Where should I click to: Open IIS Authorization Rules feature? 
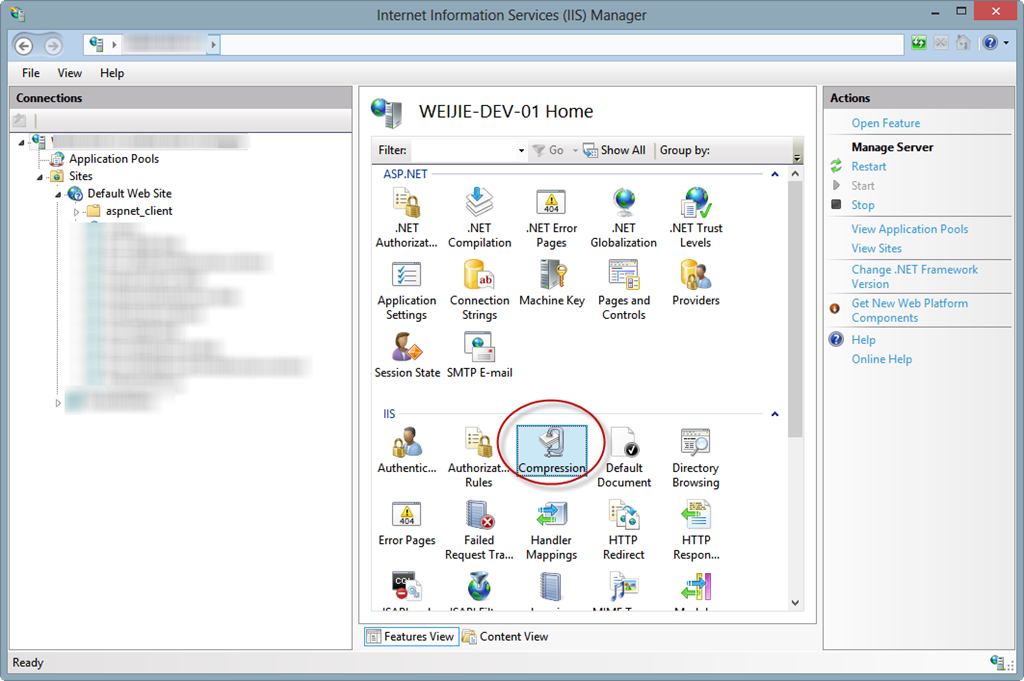479,457
